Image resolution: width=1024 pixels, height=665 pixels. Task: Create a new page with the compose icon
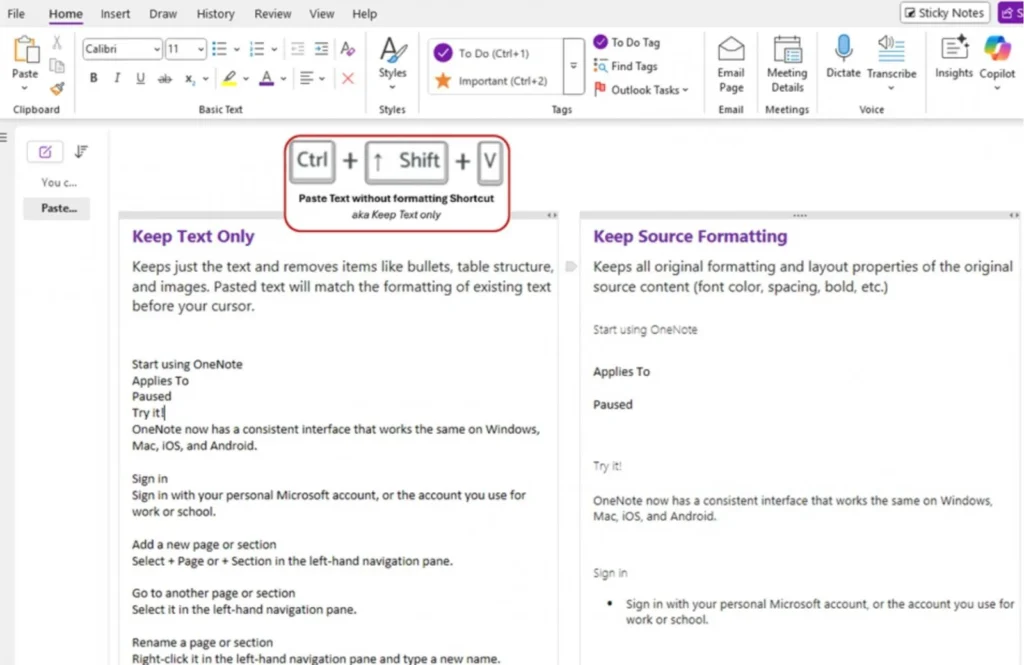coord(44,151)
